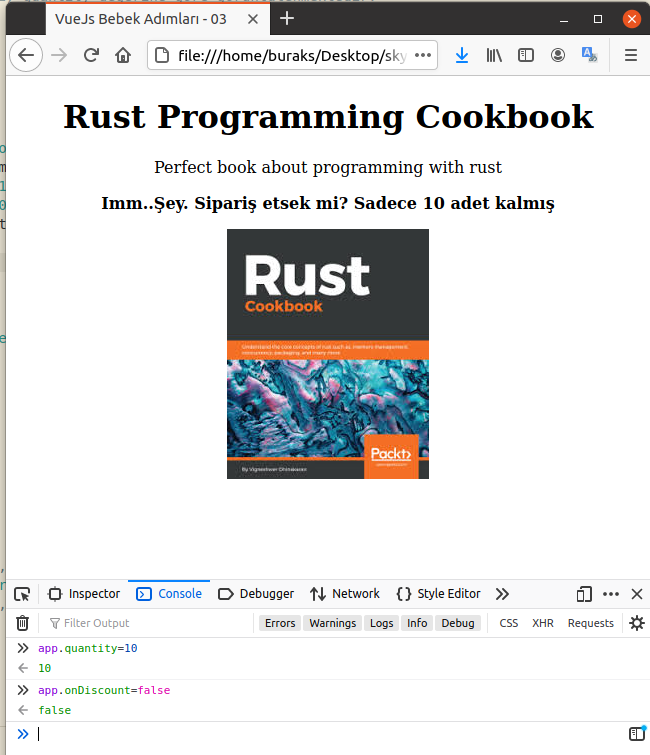The width and height of the screenshot is (650, 755).
Task: Click the Filter Output text field
Action: point(150,623)
